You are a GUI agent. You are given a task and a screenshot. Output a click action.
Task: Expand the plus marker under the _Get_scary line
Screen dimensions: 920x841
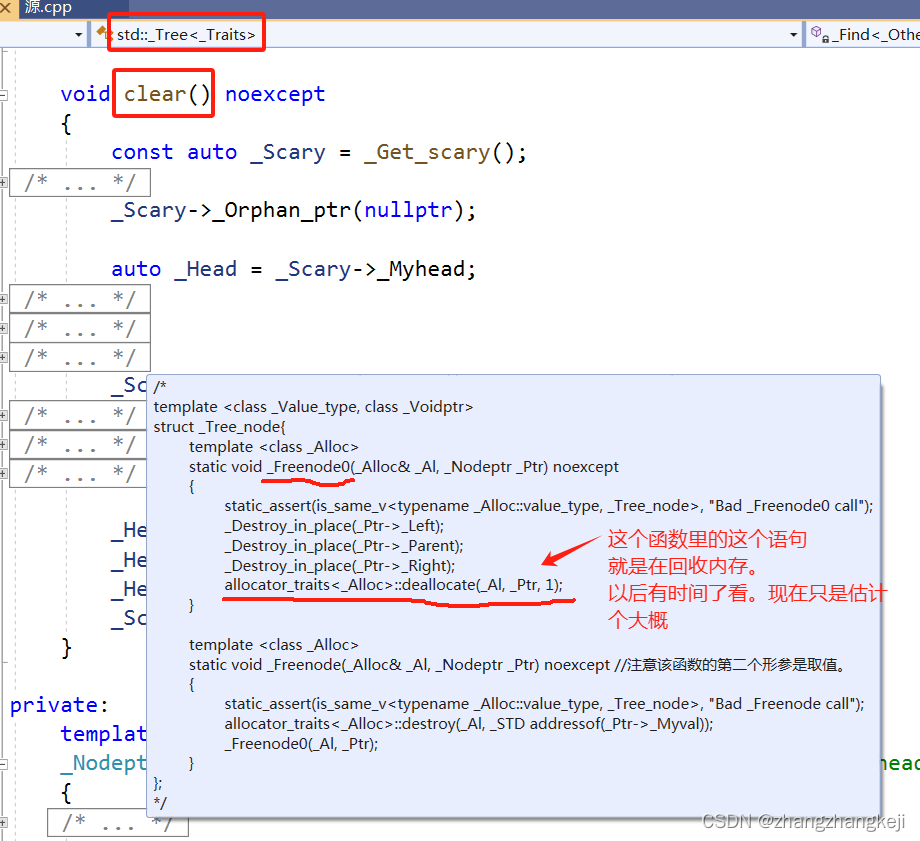(x=4, y=183)
